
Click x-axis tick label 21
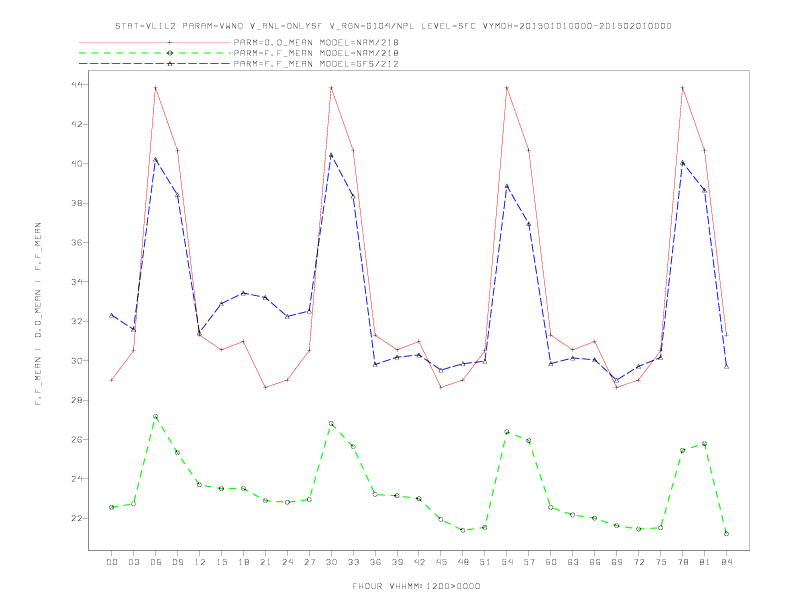tap(265, 562)
